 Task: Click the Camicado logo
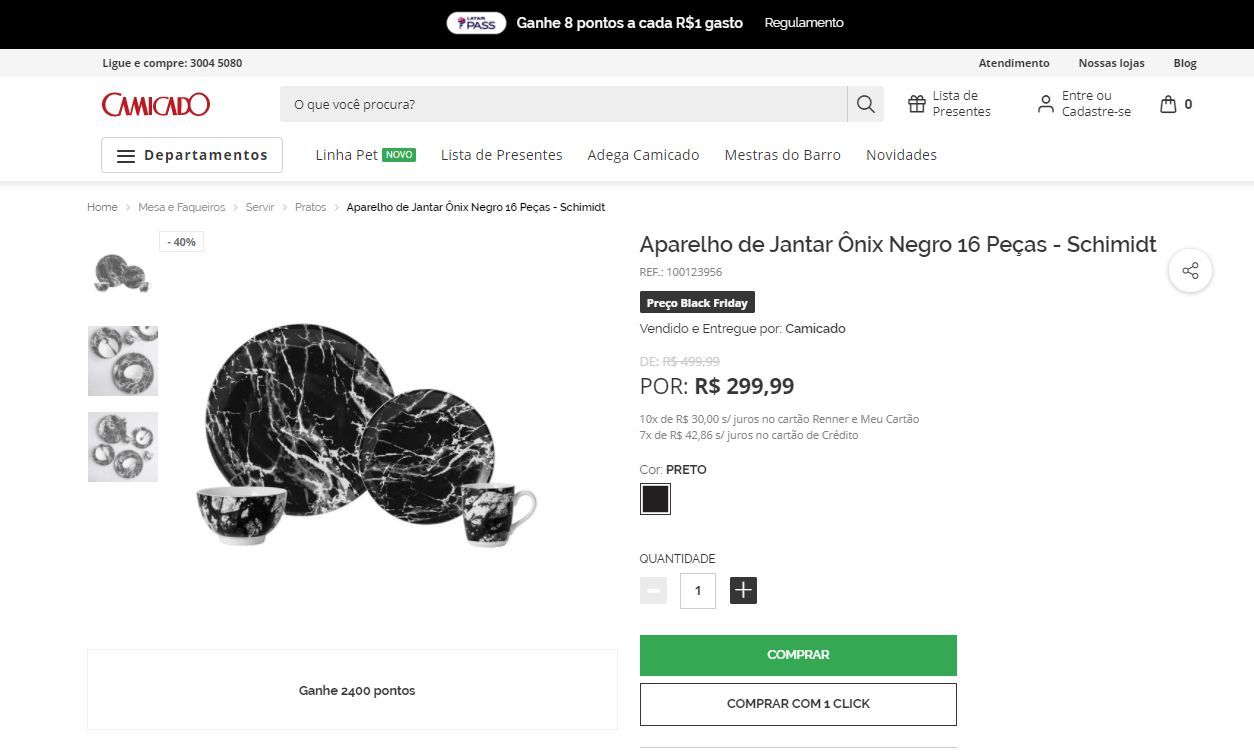click(x=156, y=104)
